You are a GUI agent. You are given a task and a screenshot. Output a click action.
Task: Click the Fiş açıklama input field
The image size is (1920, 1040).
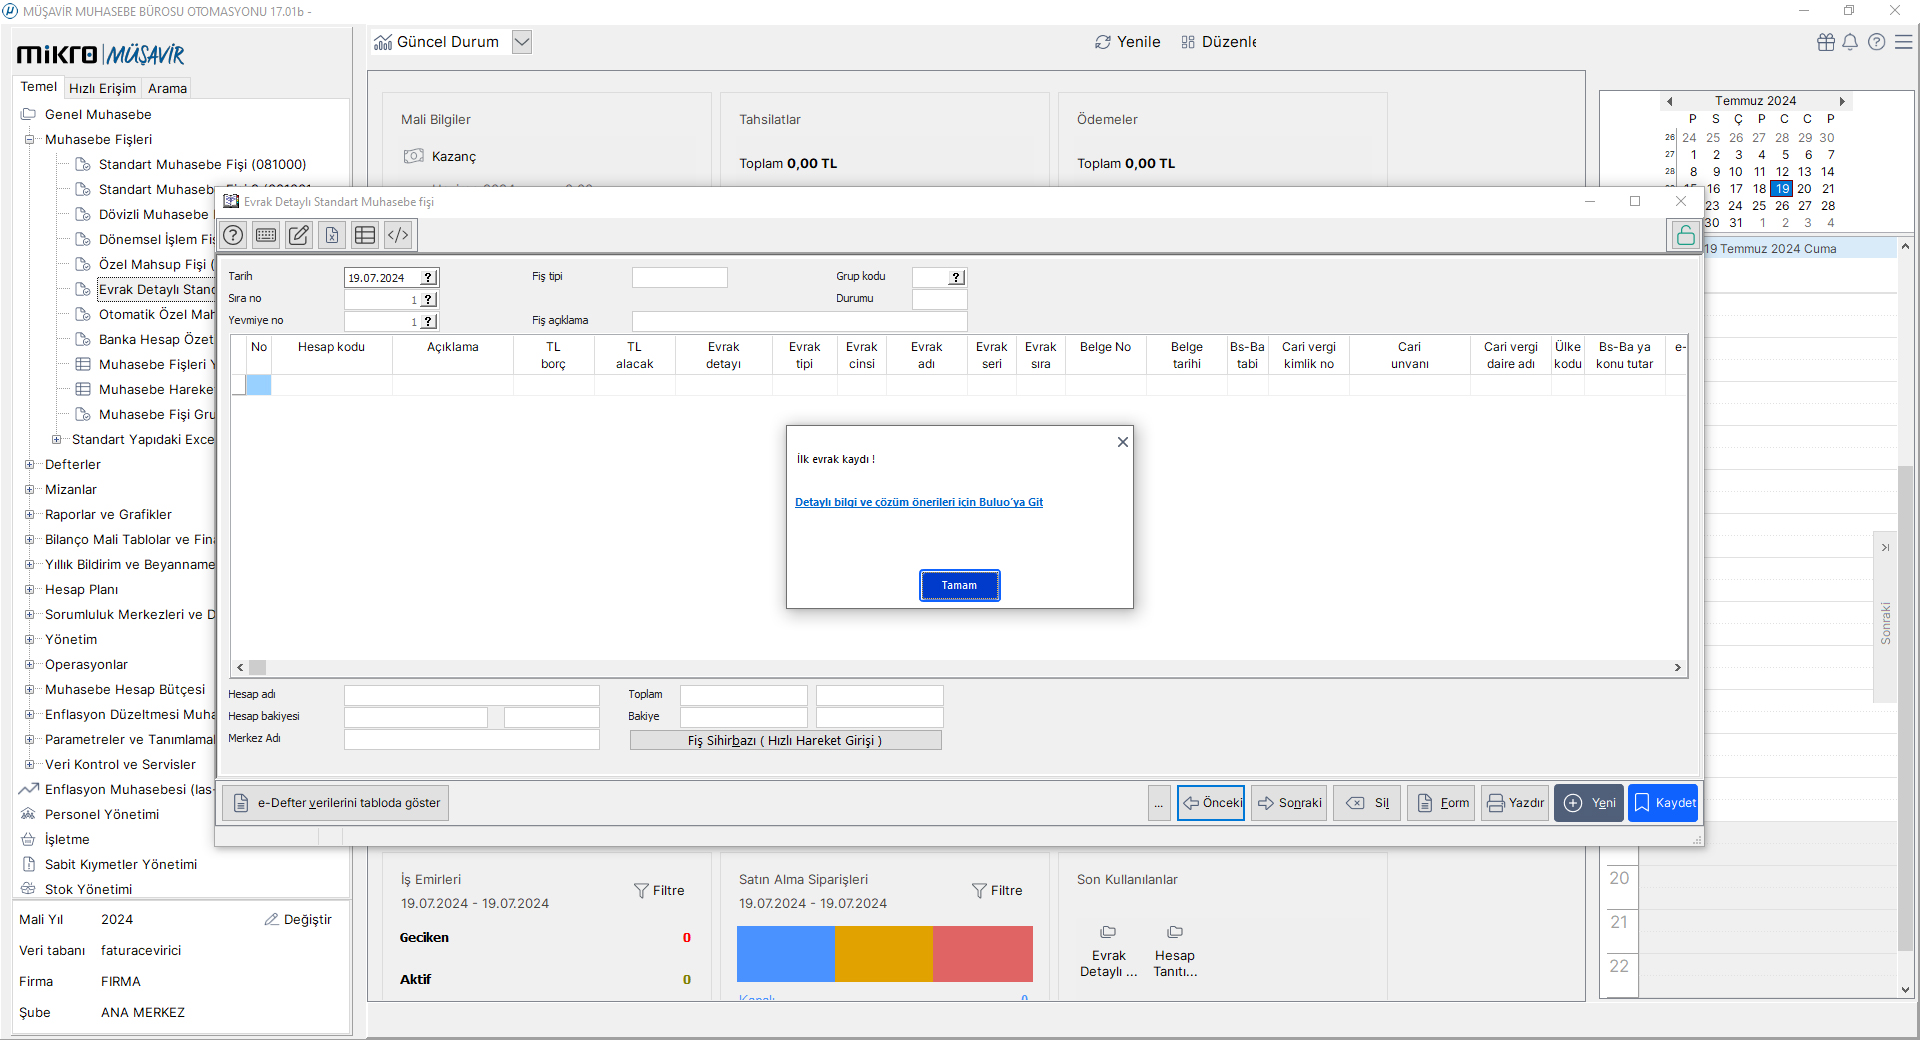coord(799,321)
